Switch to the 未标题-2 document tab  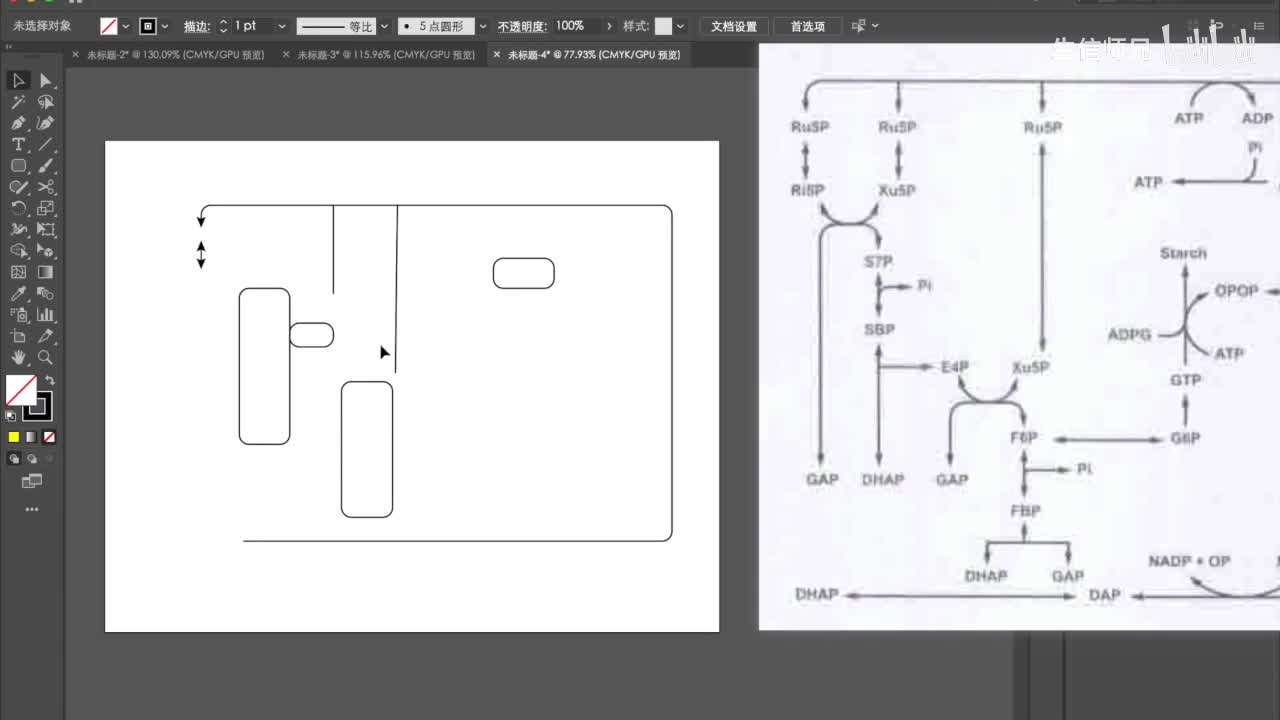(175, 55)
